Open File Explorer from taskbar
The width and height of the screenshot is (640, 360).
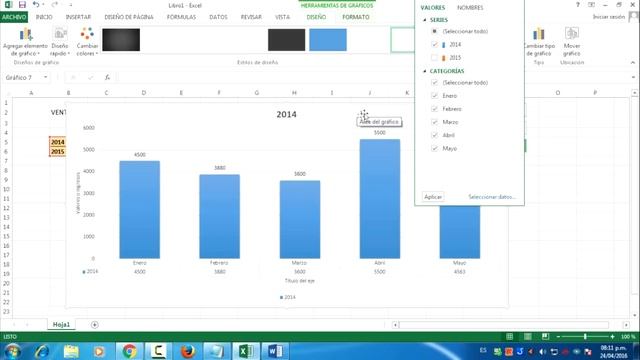click(x=71, y=351)
